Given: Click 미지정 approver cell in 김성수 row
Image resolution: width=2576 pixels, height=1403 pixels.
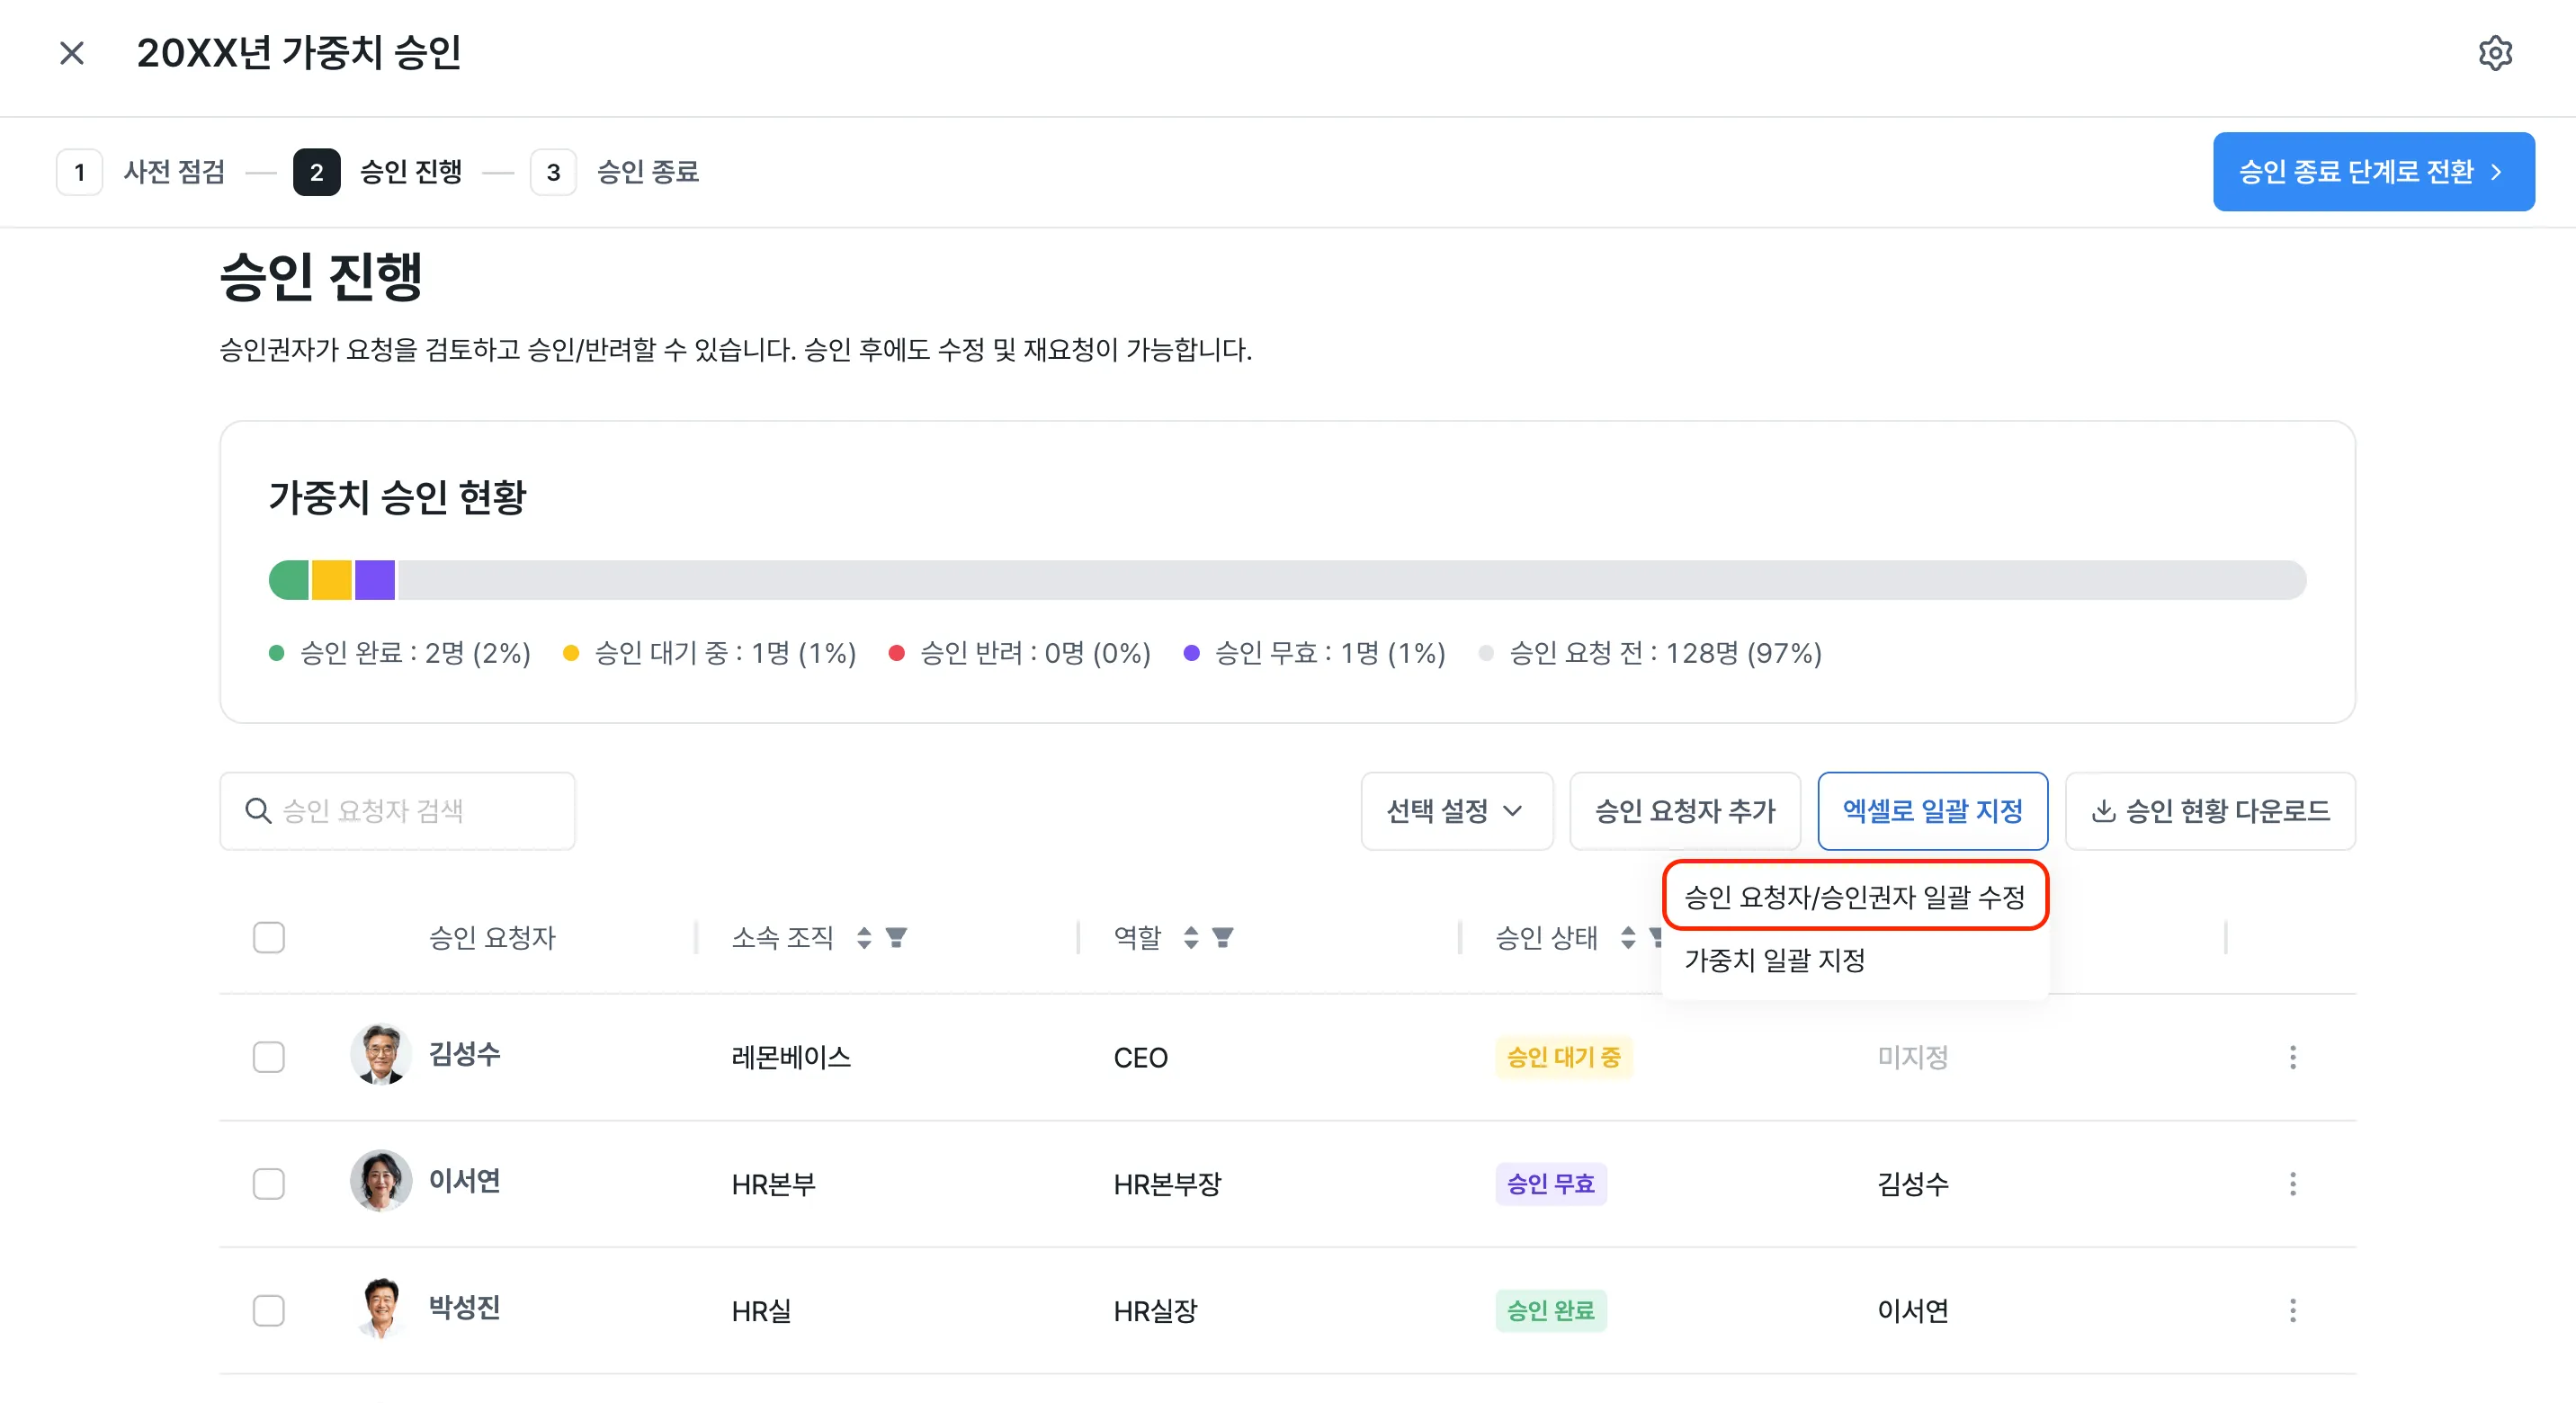Looking at the screenshot, I should [1912, 1057].
